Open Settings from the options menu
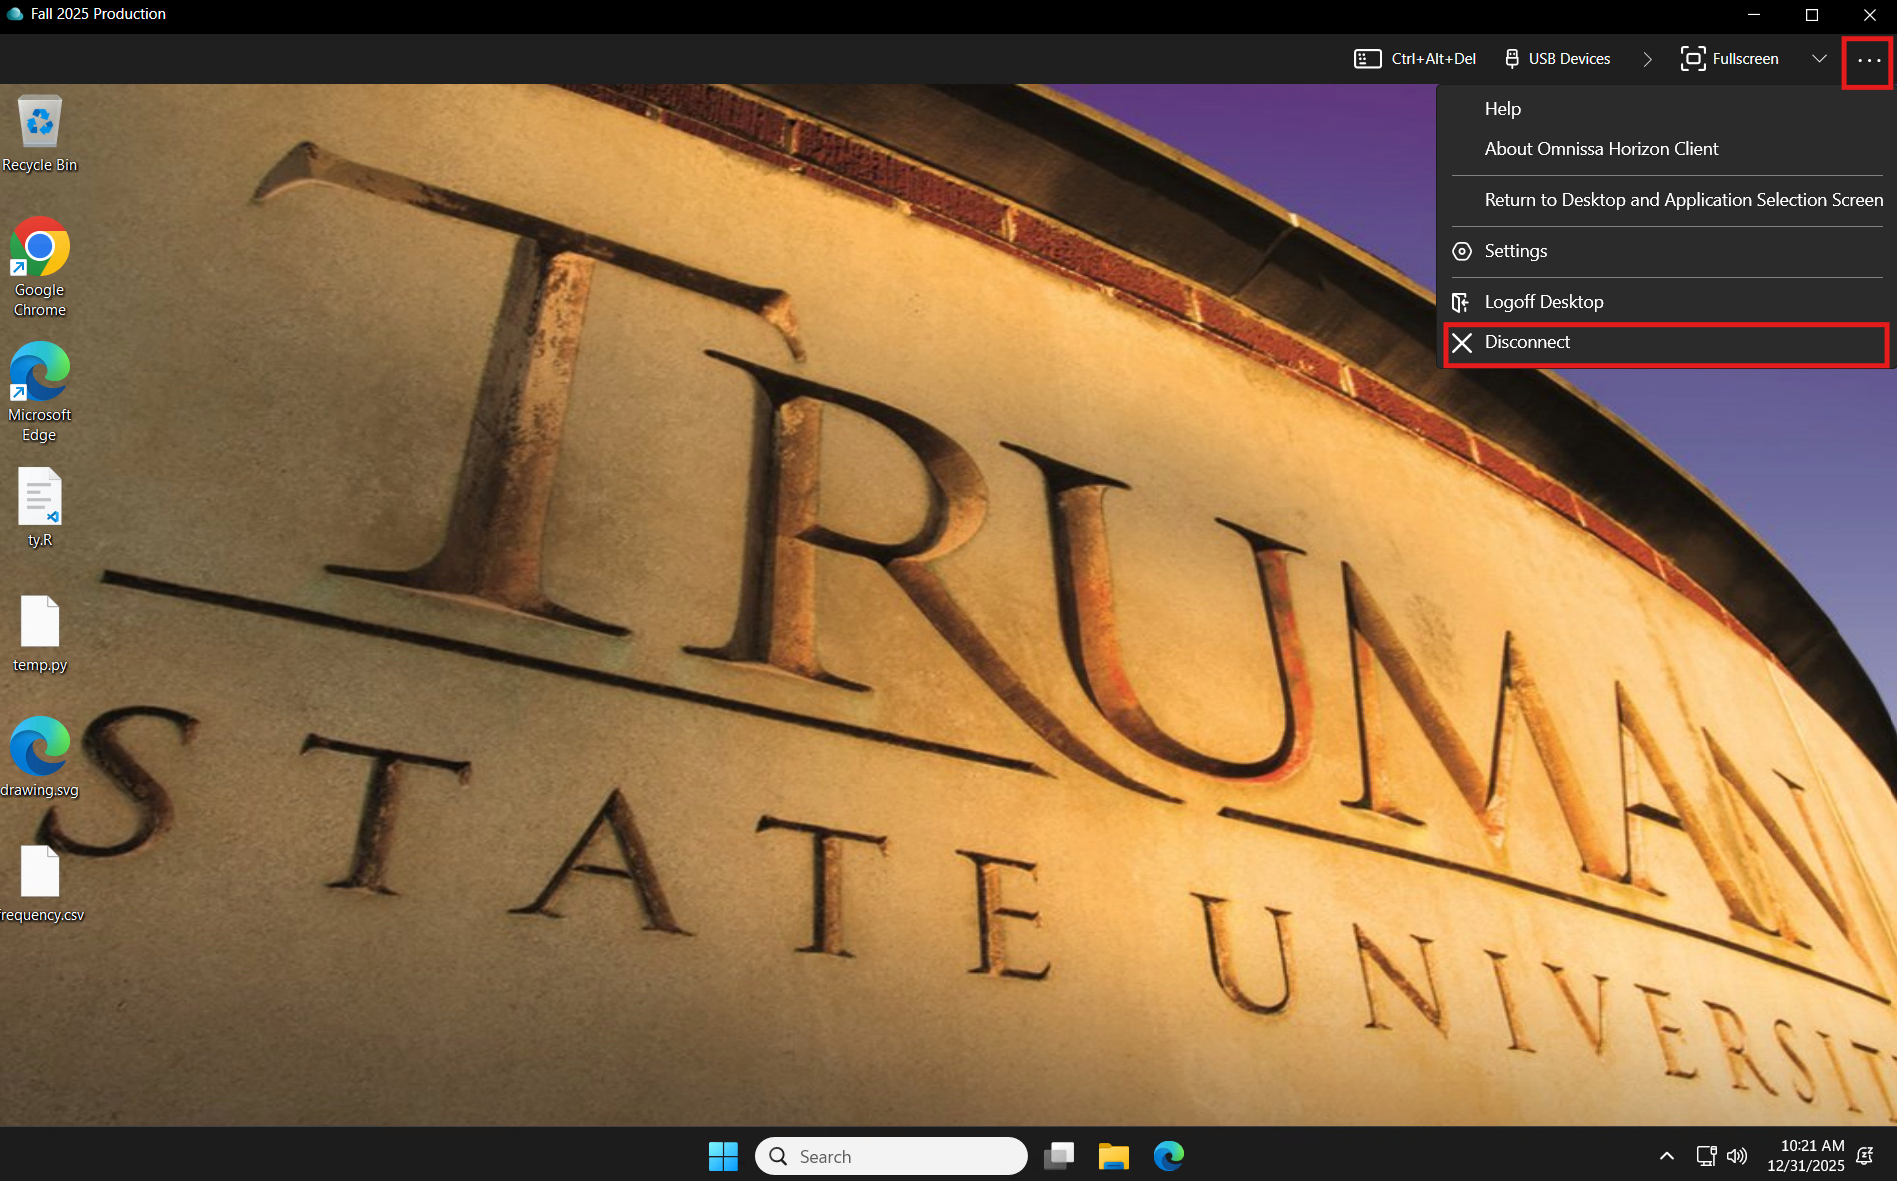The width and height of the screenshot is (1897, 1181). tap(1515, 251)
